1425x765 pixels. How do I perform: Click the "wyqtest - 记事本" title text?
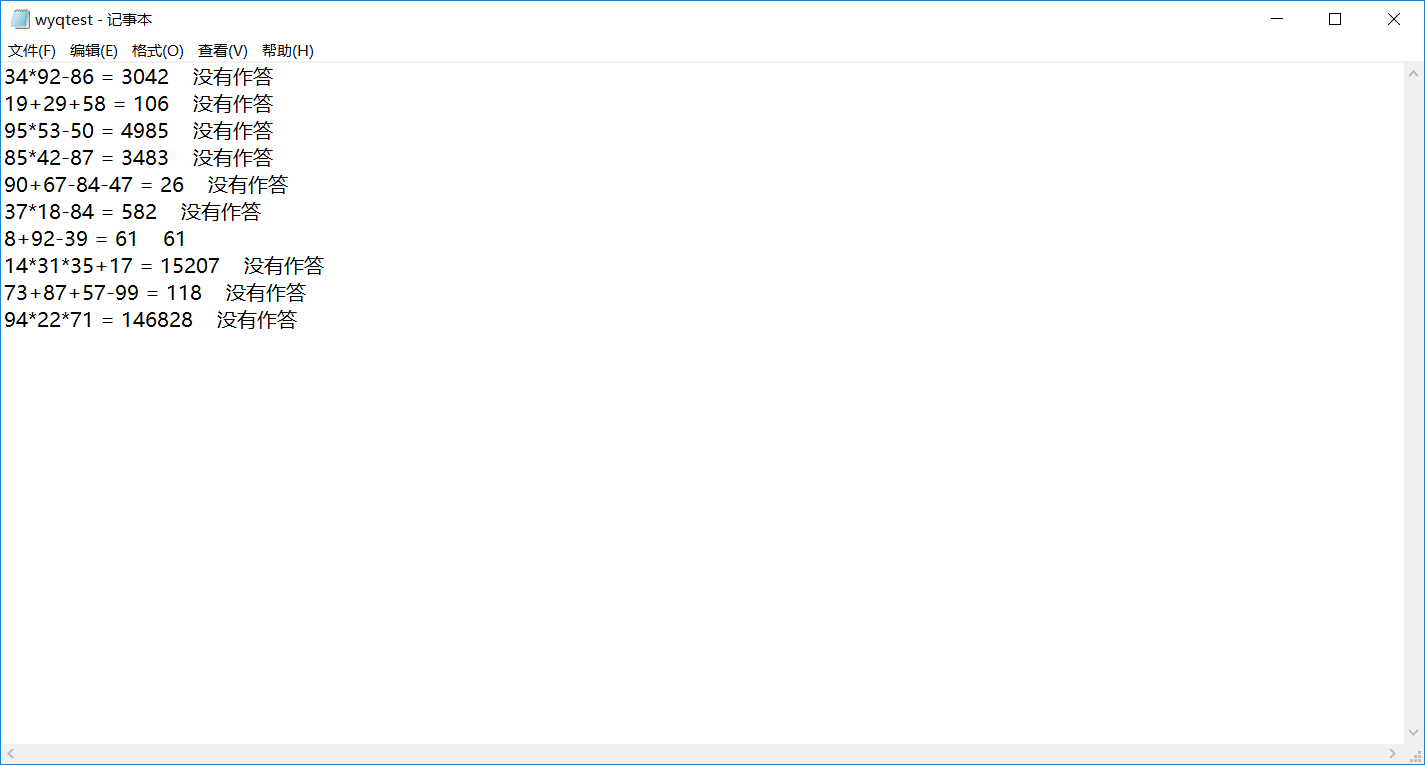(x=94, y=20)
